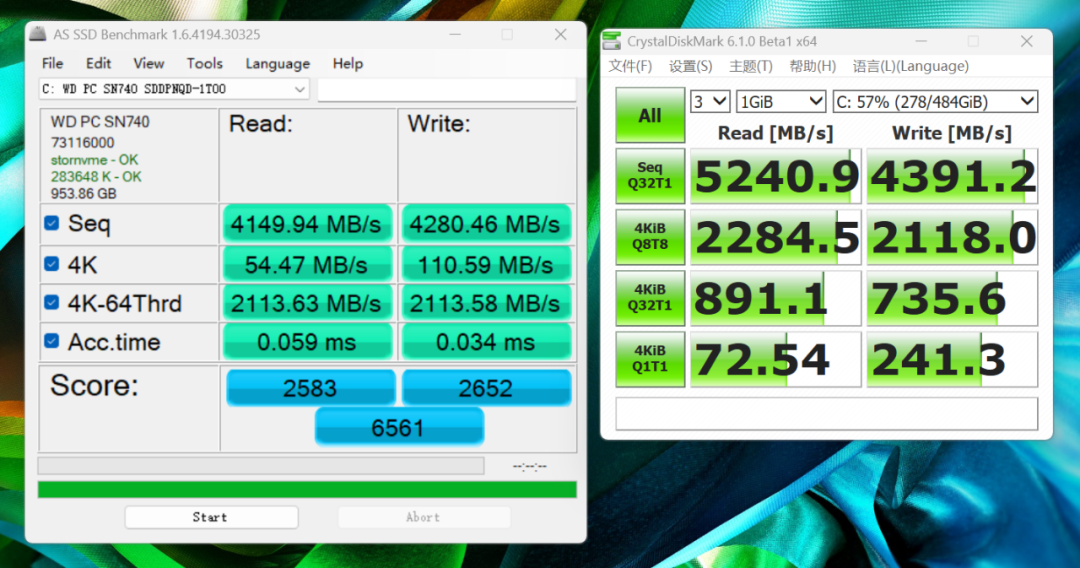Viewport: 1080px width, 568px height.
Task: Minimize the CrystalDiskMark window
Action: point(921,41)
